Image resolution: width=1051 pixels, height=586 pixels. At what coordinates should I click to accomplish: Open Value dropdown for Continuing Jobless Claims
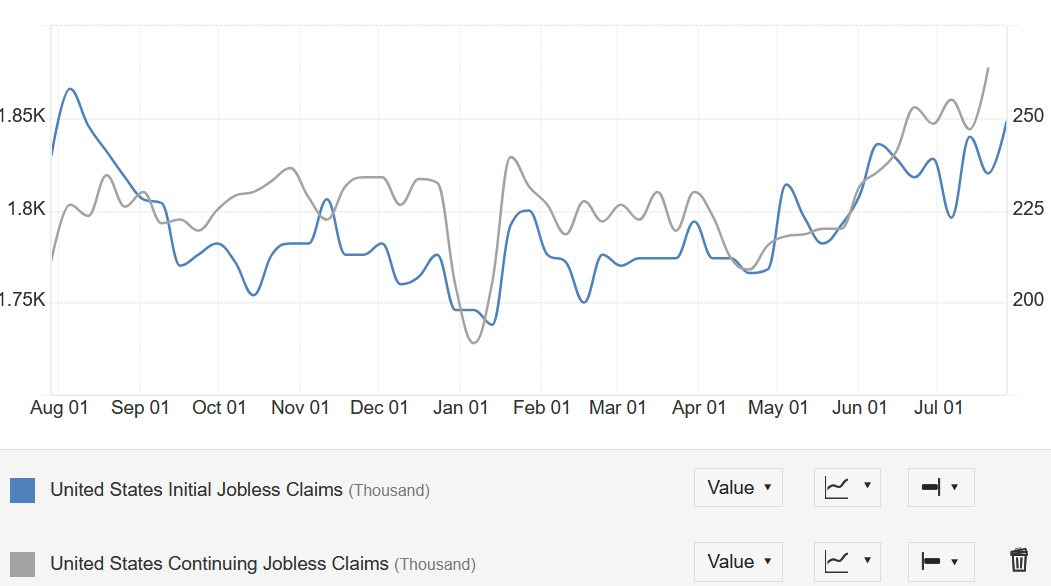coord(738,561)
